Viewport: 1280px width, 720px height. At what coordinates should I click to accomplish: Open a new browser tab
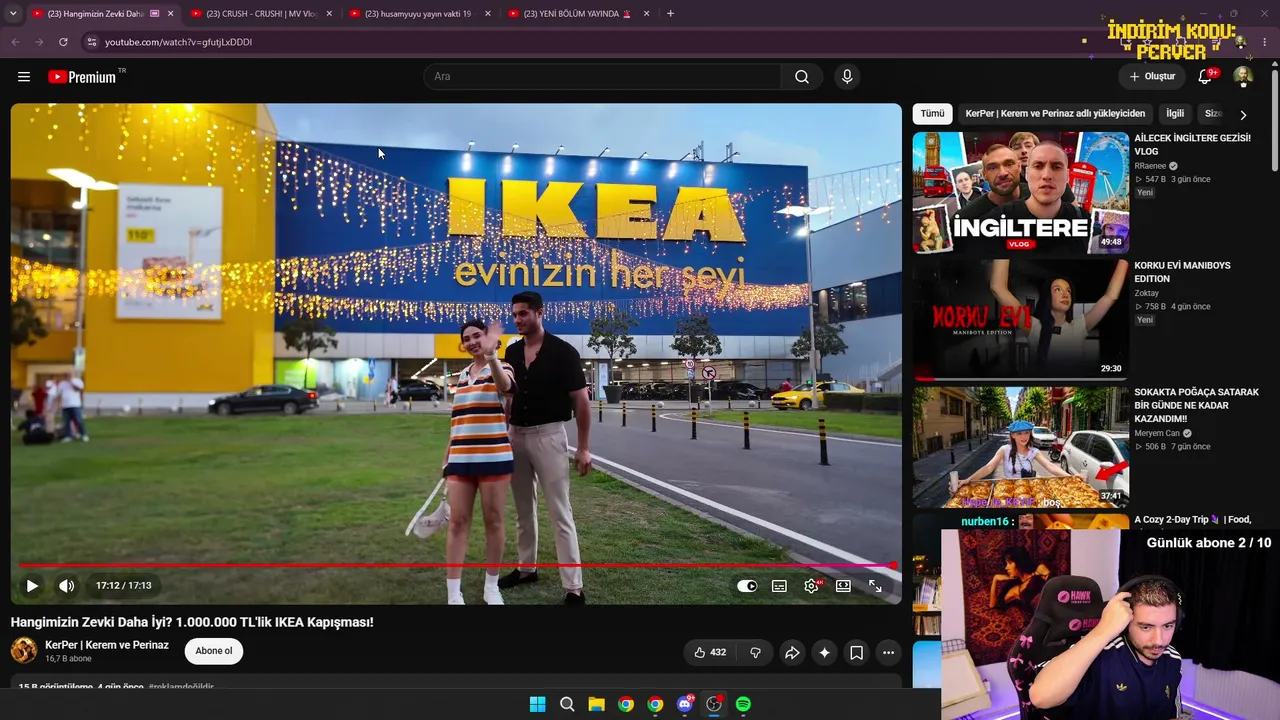point(670,14)
